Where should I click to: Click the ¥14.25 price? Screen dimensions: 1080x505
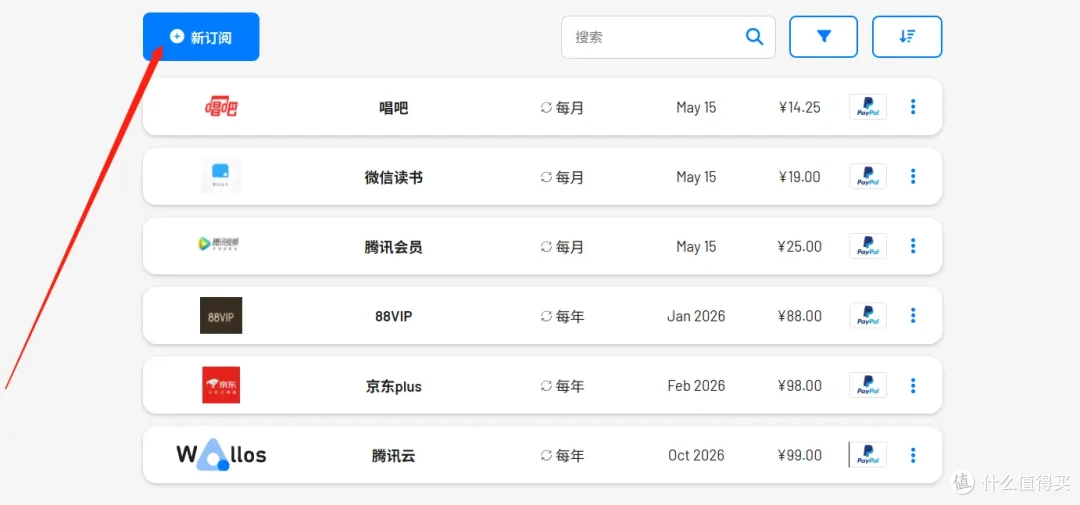tap(800, 107)
